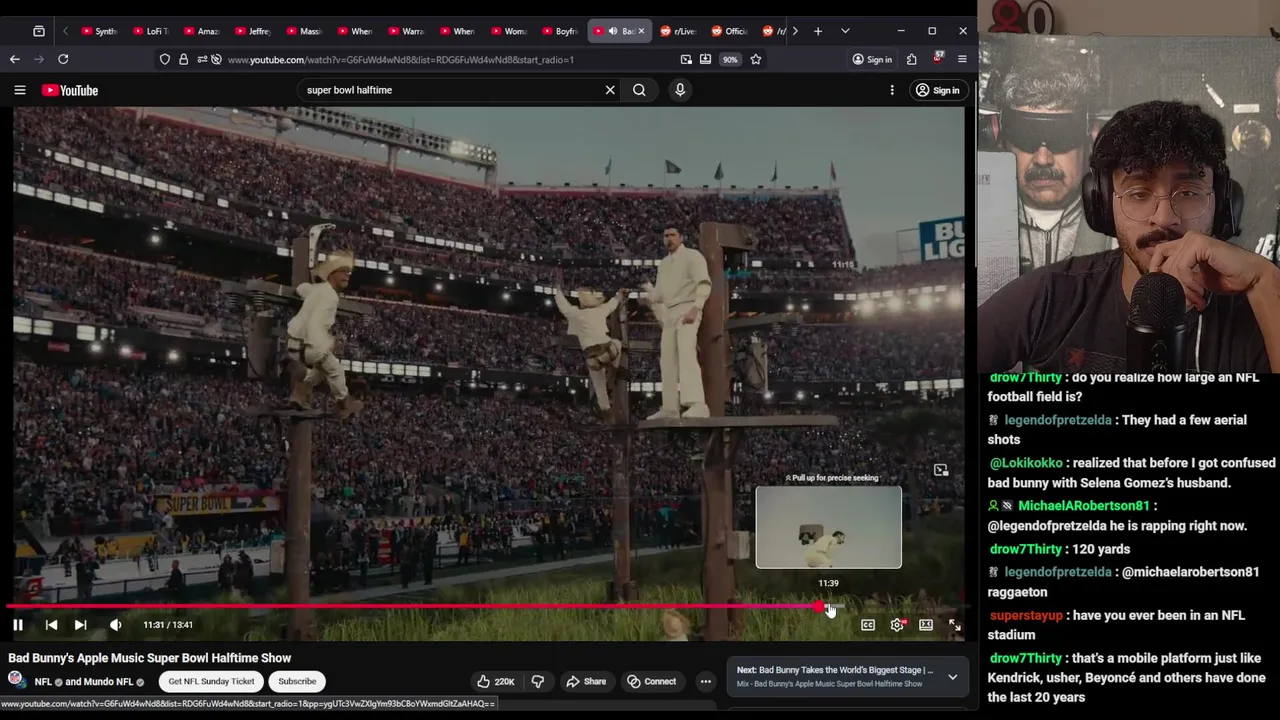Viewport: 1280px width, 720px height.
Task: Click chat username 'superstayup'
Action: (x=1026, y=616)
